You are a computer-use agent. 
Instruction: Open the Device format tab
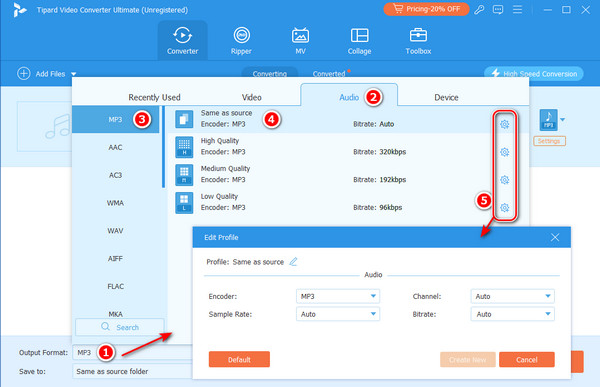446,97
